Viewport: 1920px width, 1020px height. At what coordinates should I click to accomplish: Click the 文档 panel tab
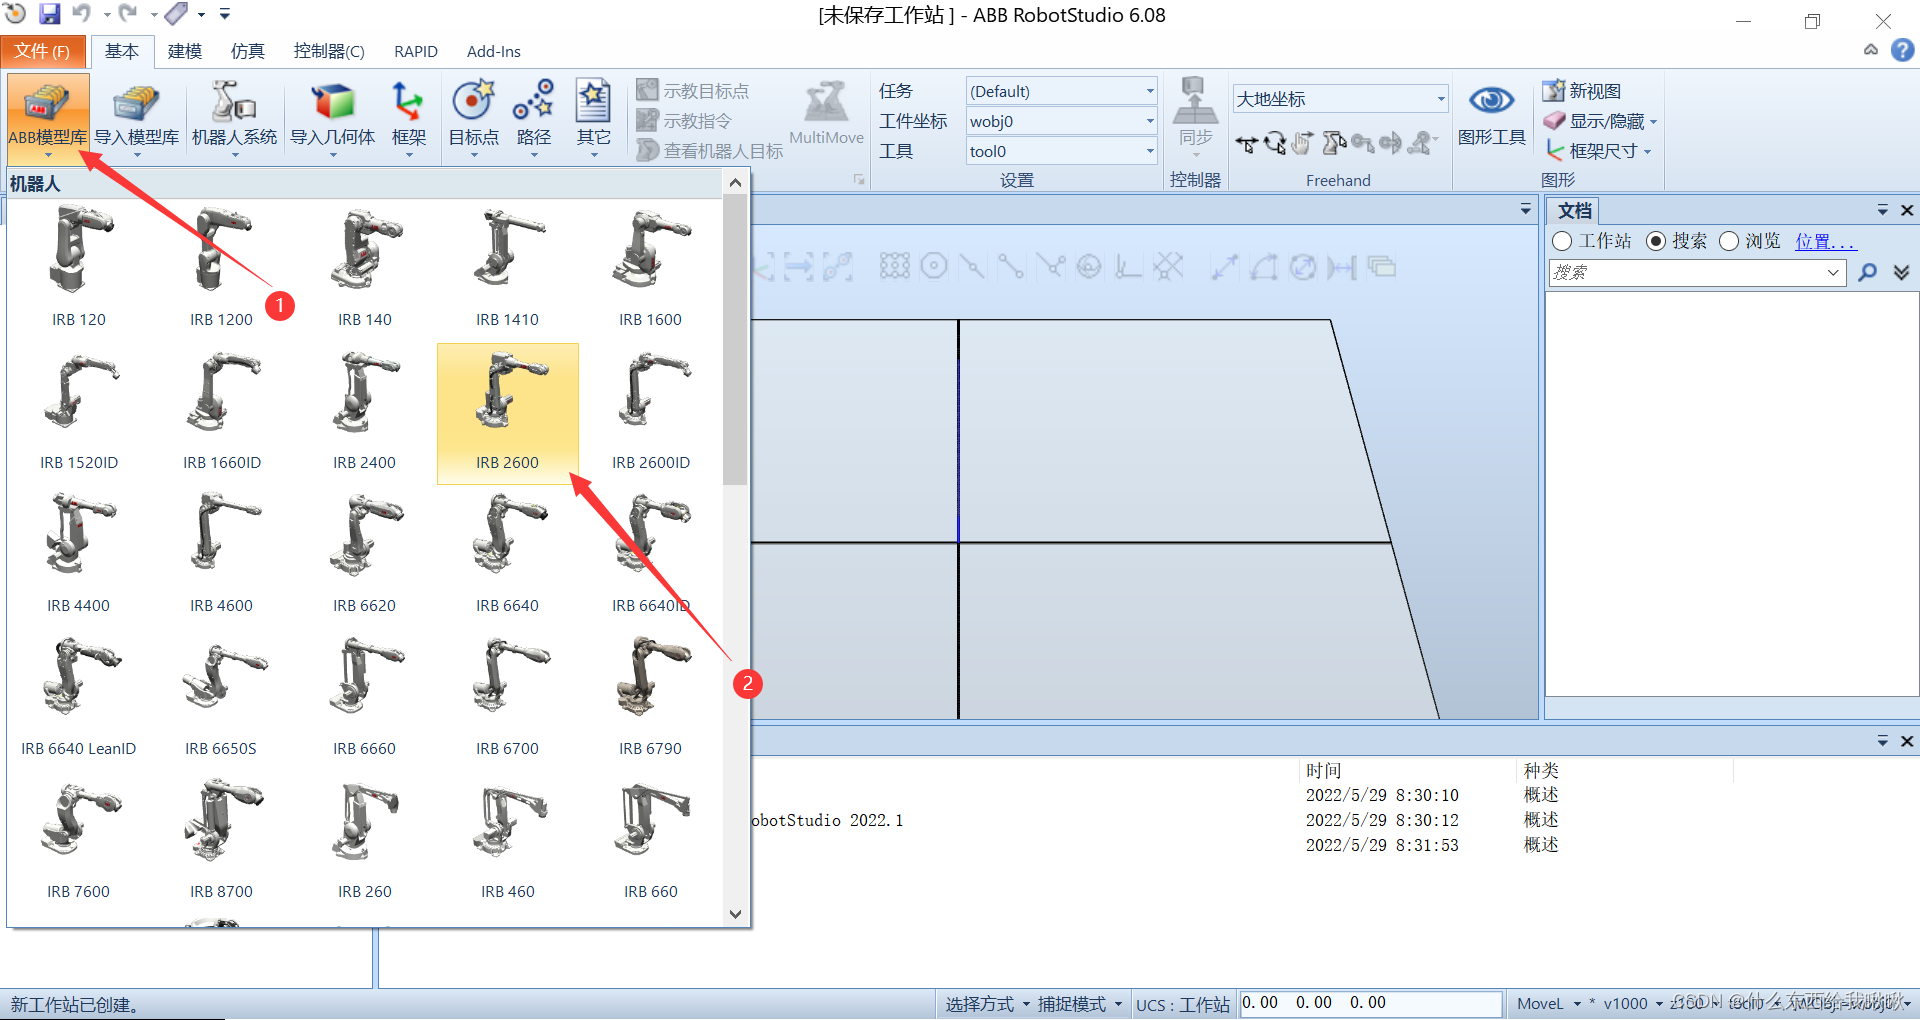point(1574,210)
